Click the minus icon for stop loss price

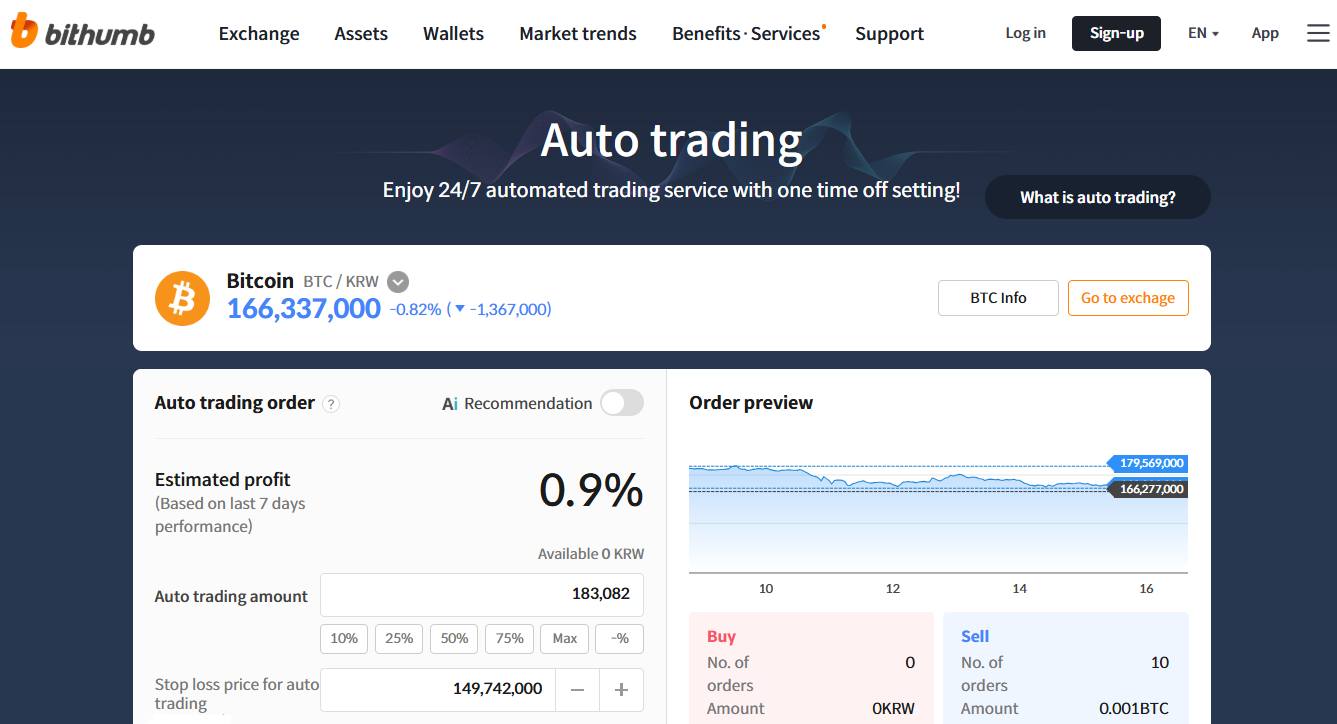pos(577,689)
